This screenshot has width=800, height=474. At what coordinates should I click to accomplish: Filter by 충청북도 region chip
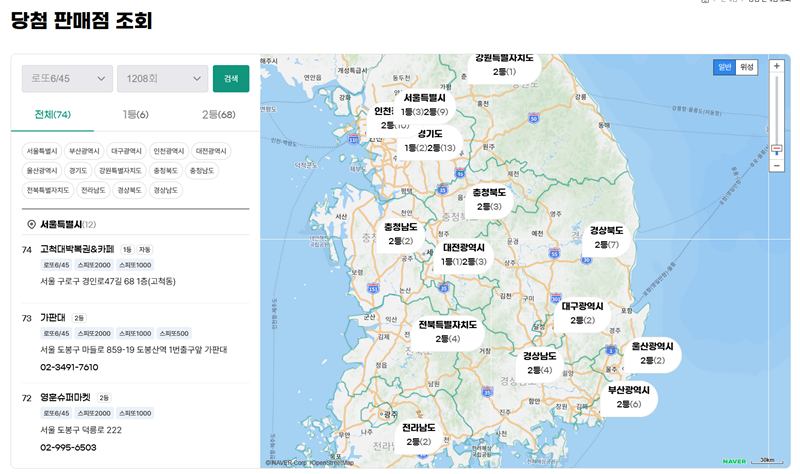pos(165,170)
